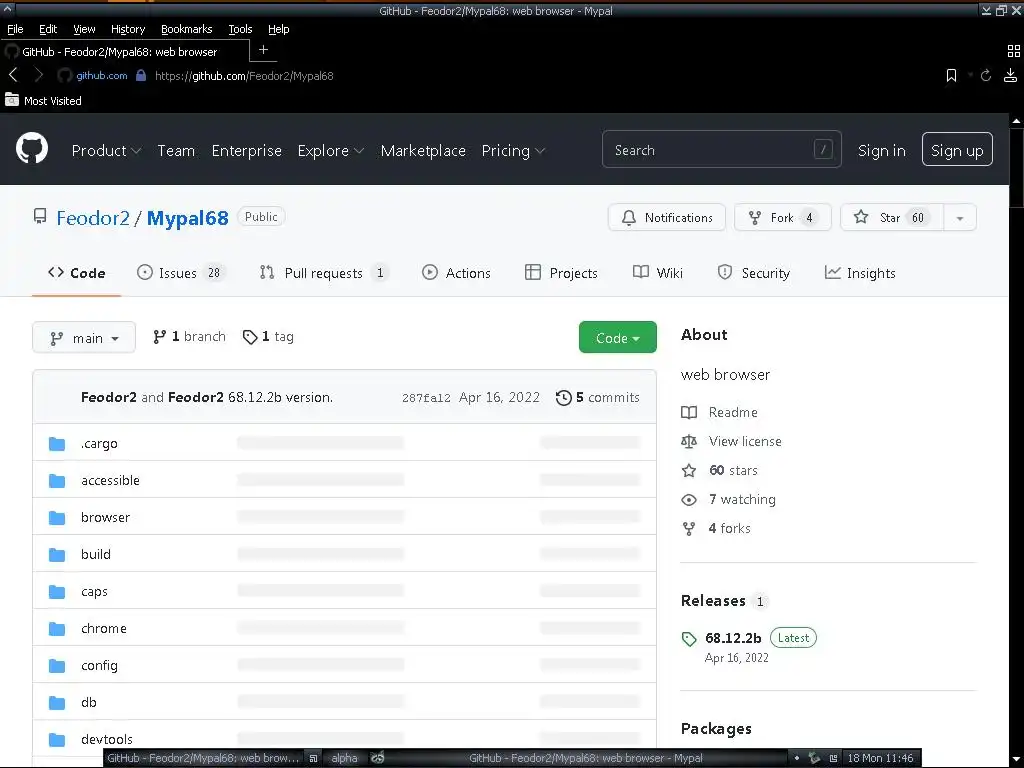Click the GitHub search input field

coord(722,150)
